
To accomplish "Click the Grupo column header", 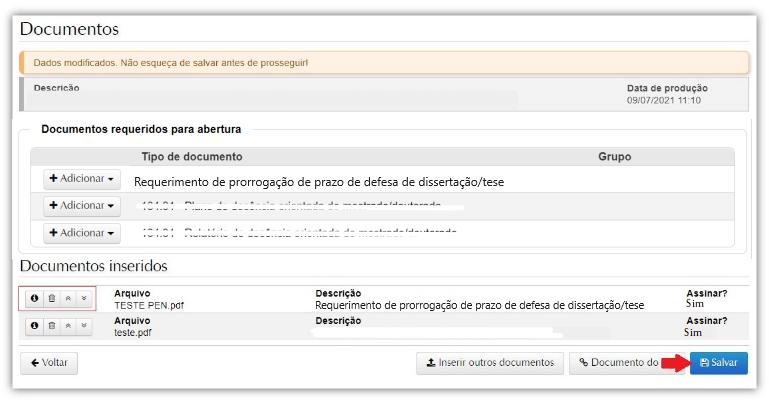I will coord(614,157).
